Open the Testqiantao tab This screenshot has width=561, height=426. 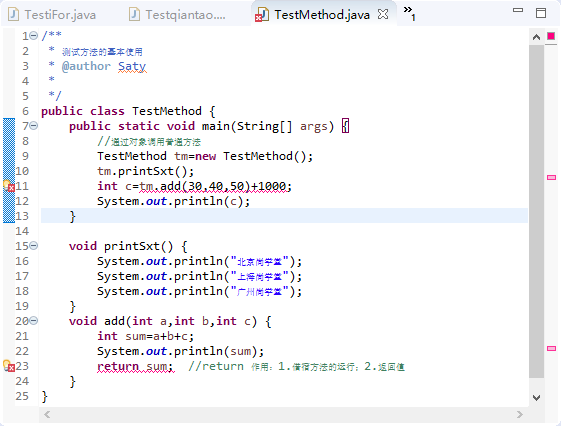177,15
